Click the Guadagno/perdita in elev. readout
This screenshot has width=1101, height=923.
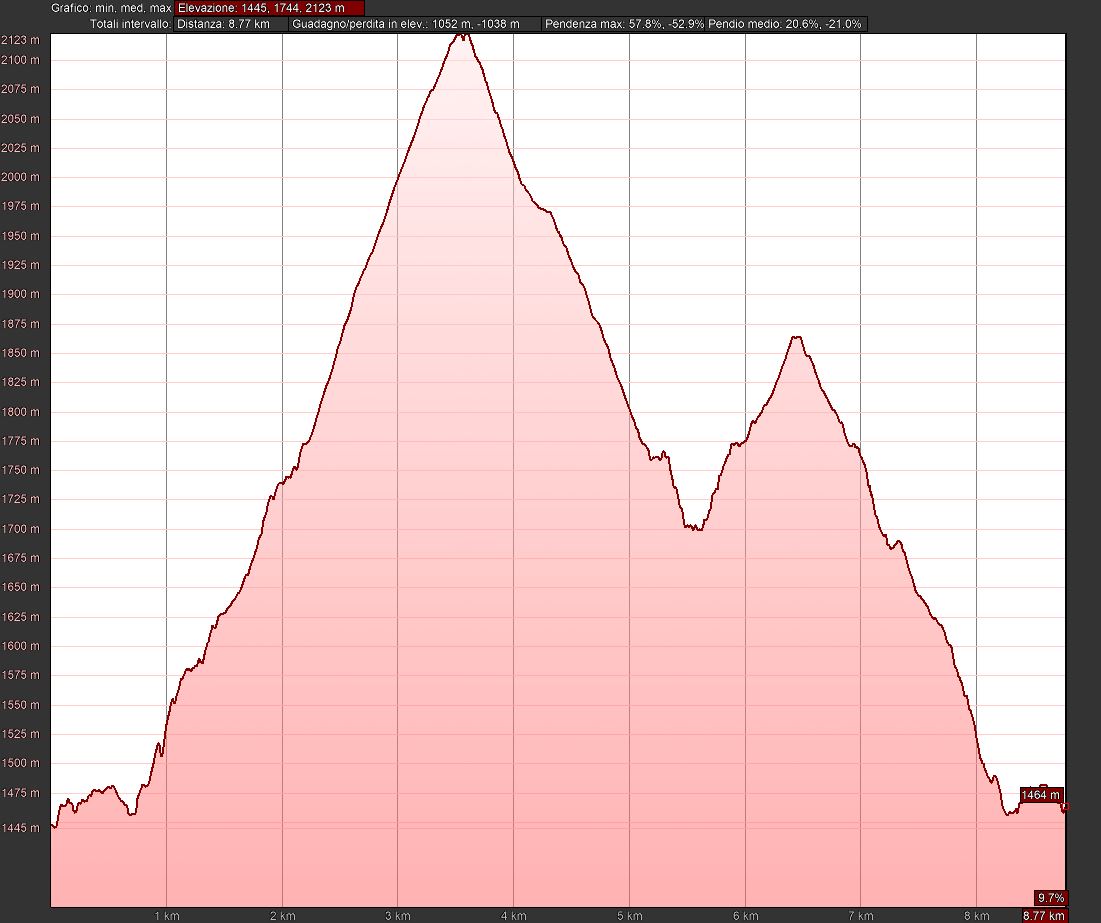[416, 24]
